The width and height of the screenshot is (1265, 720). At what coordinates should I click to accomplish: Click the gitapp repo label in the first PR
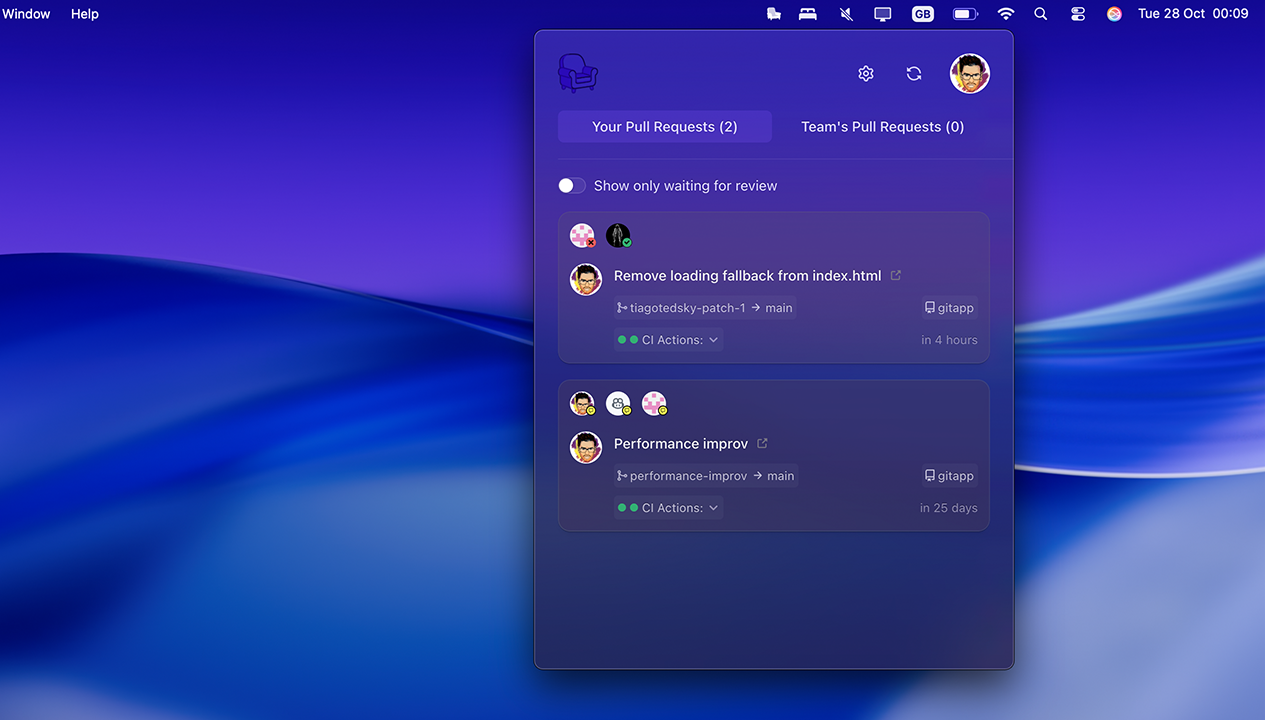point(950,308)
